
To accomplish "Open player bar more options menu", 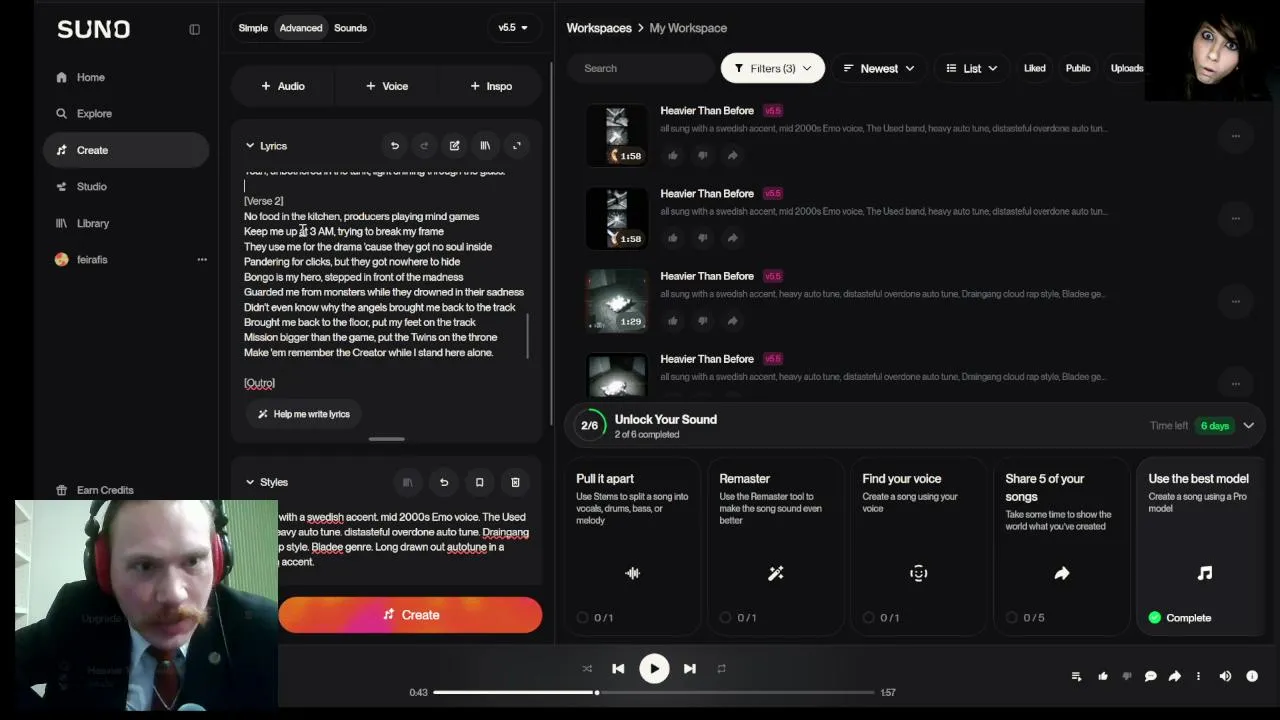I will click(1198, 677).
